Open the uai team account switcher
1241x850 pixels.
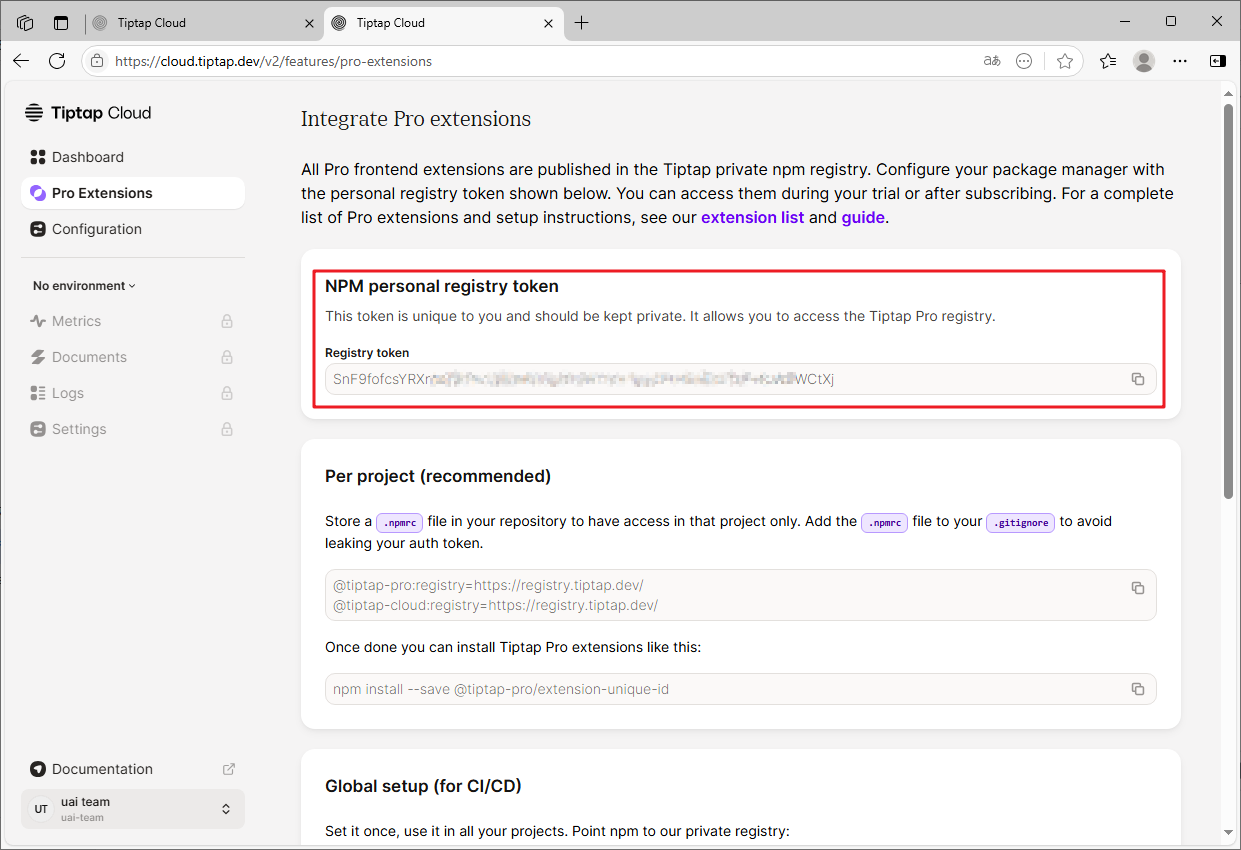132,809
